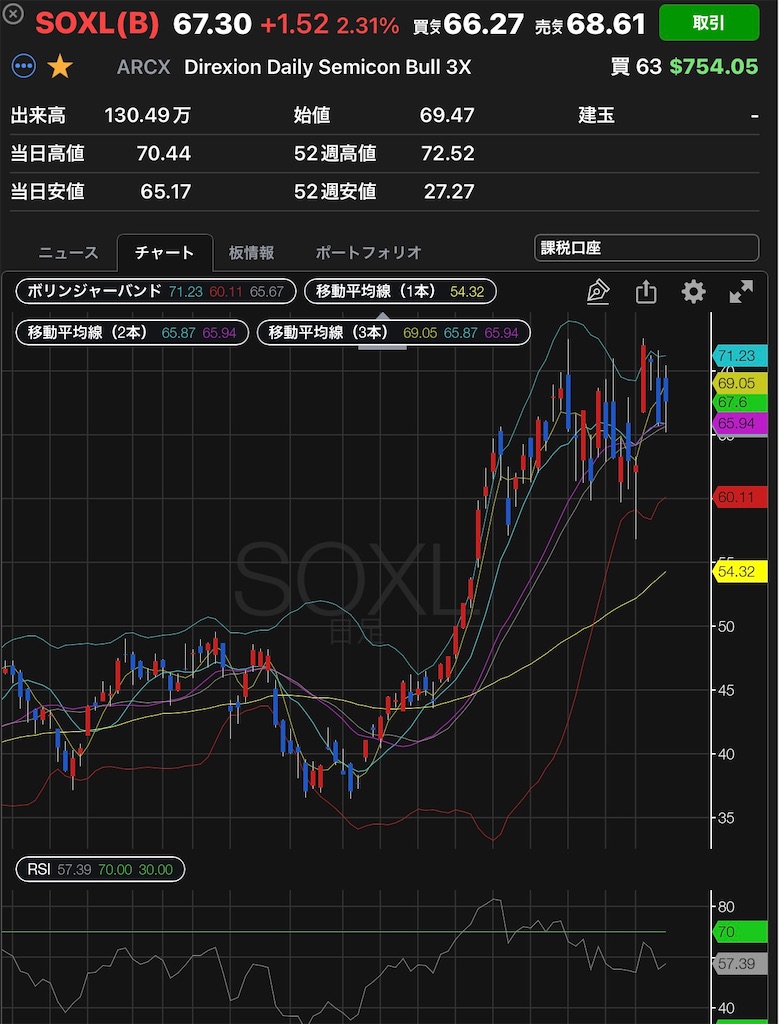Close the SOXL detail panel
This screenshot has height=1024, width=779.
pos(15,12)
